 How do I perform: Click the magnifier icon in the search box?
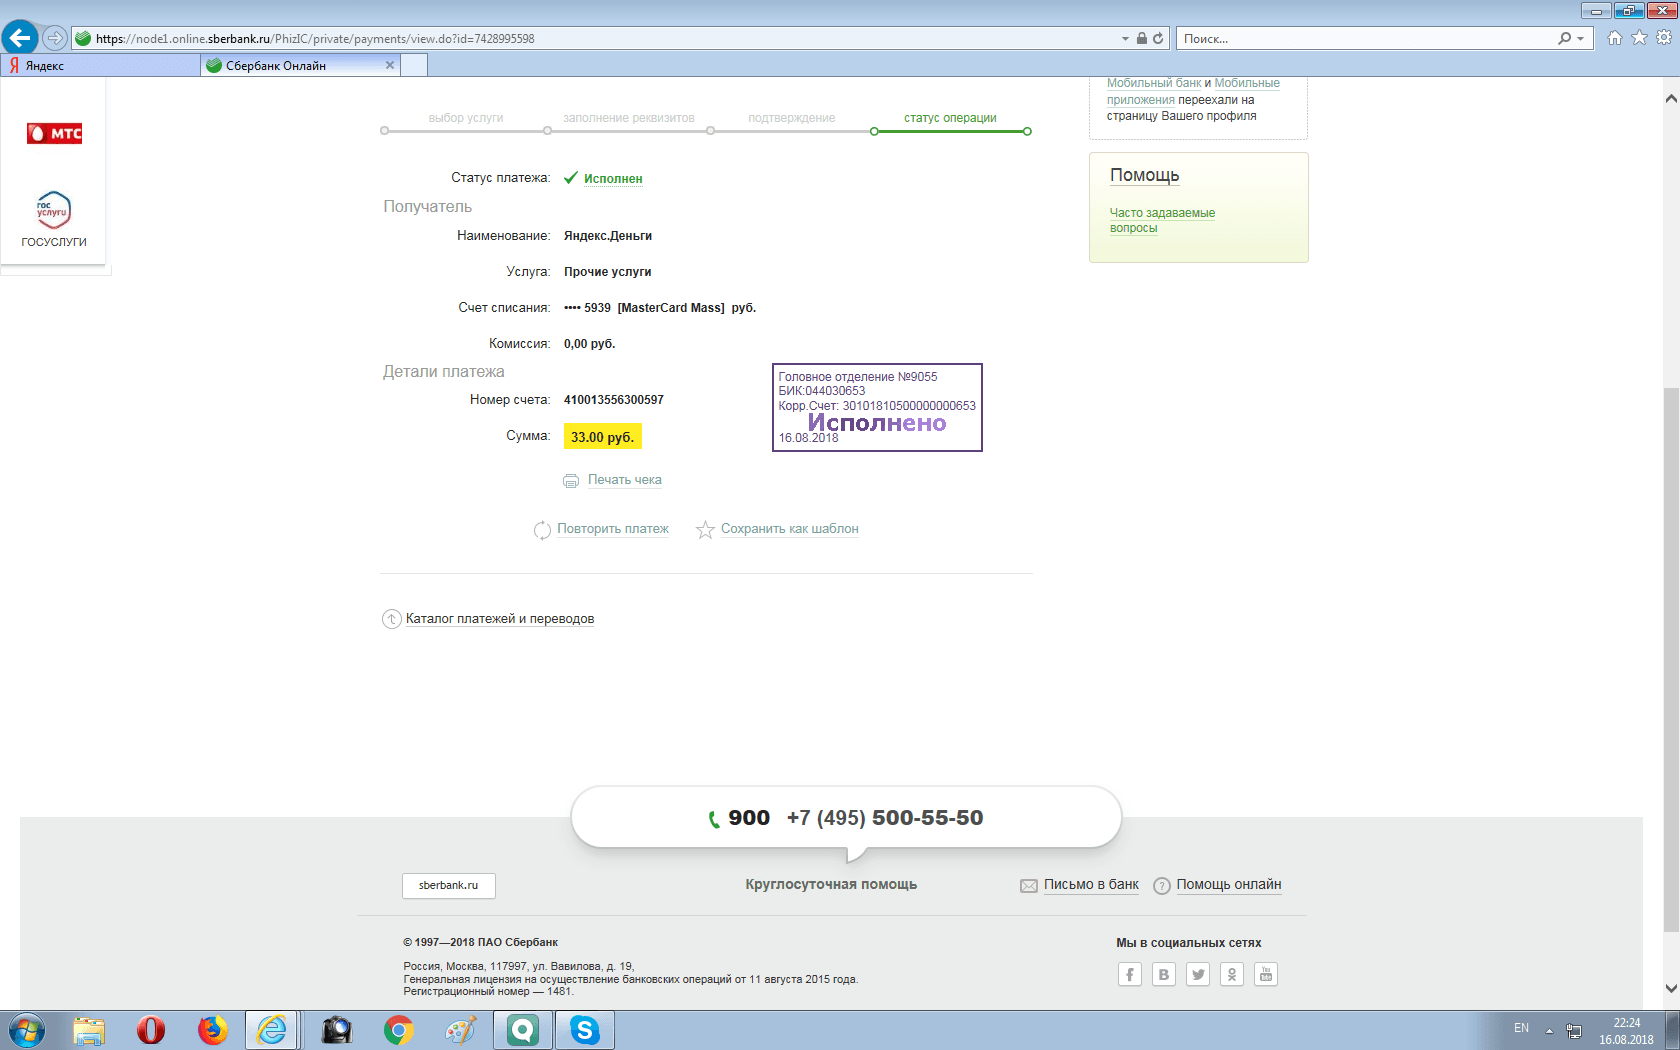1564,38
